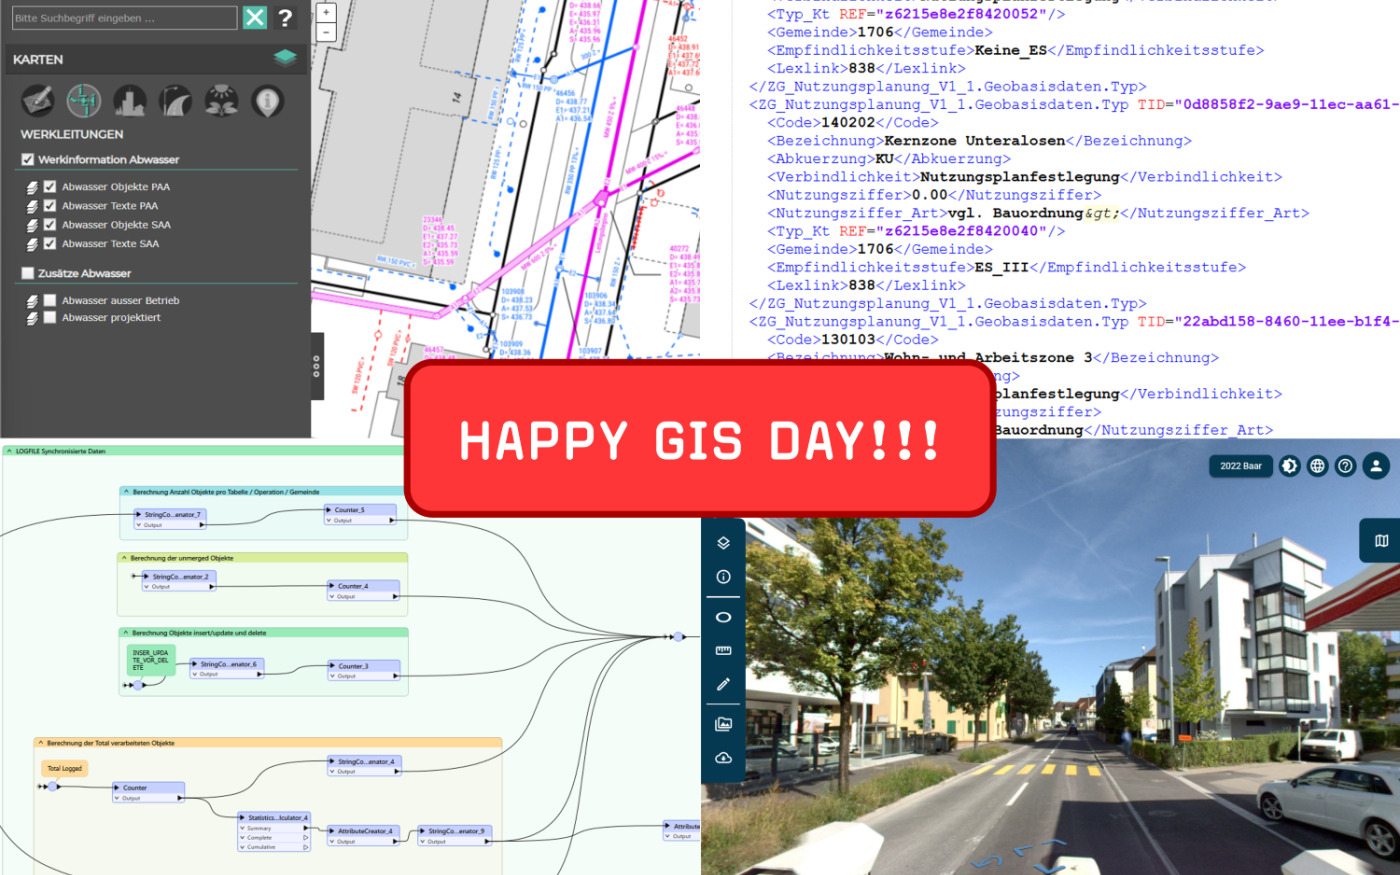Click the question mark help button
The height and width of the screenshot is (875, 1400).
coord(285,18)
